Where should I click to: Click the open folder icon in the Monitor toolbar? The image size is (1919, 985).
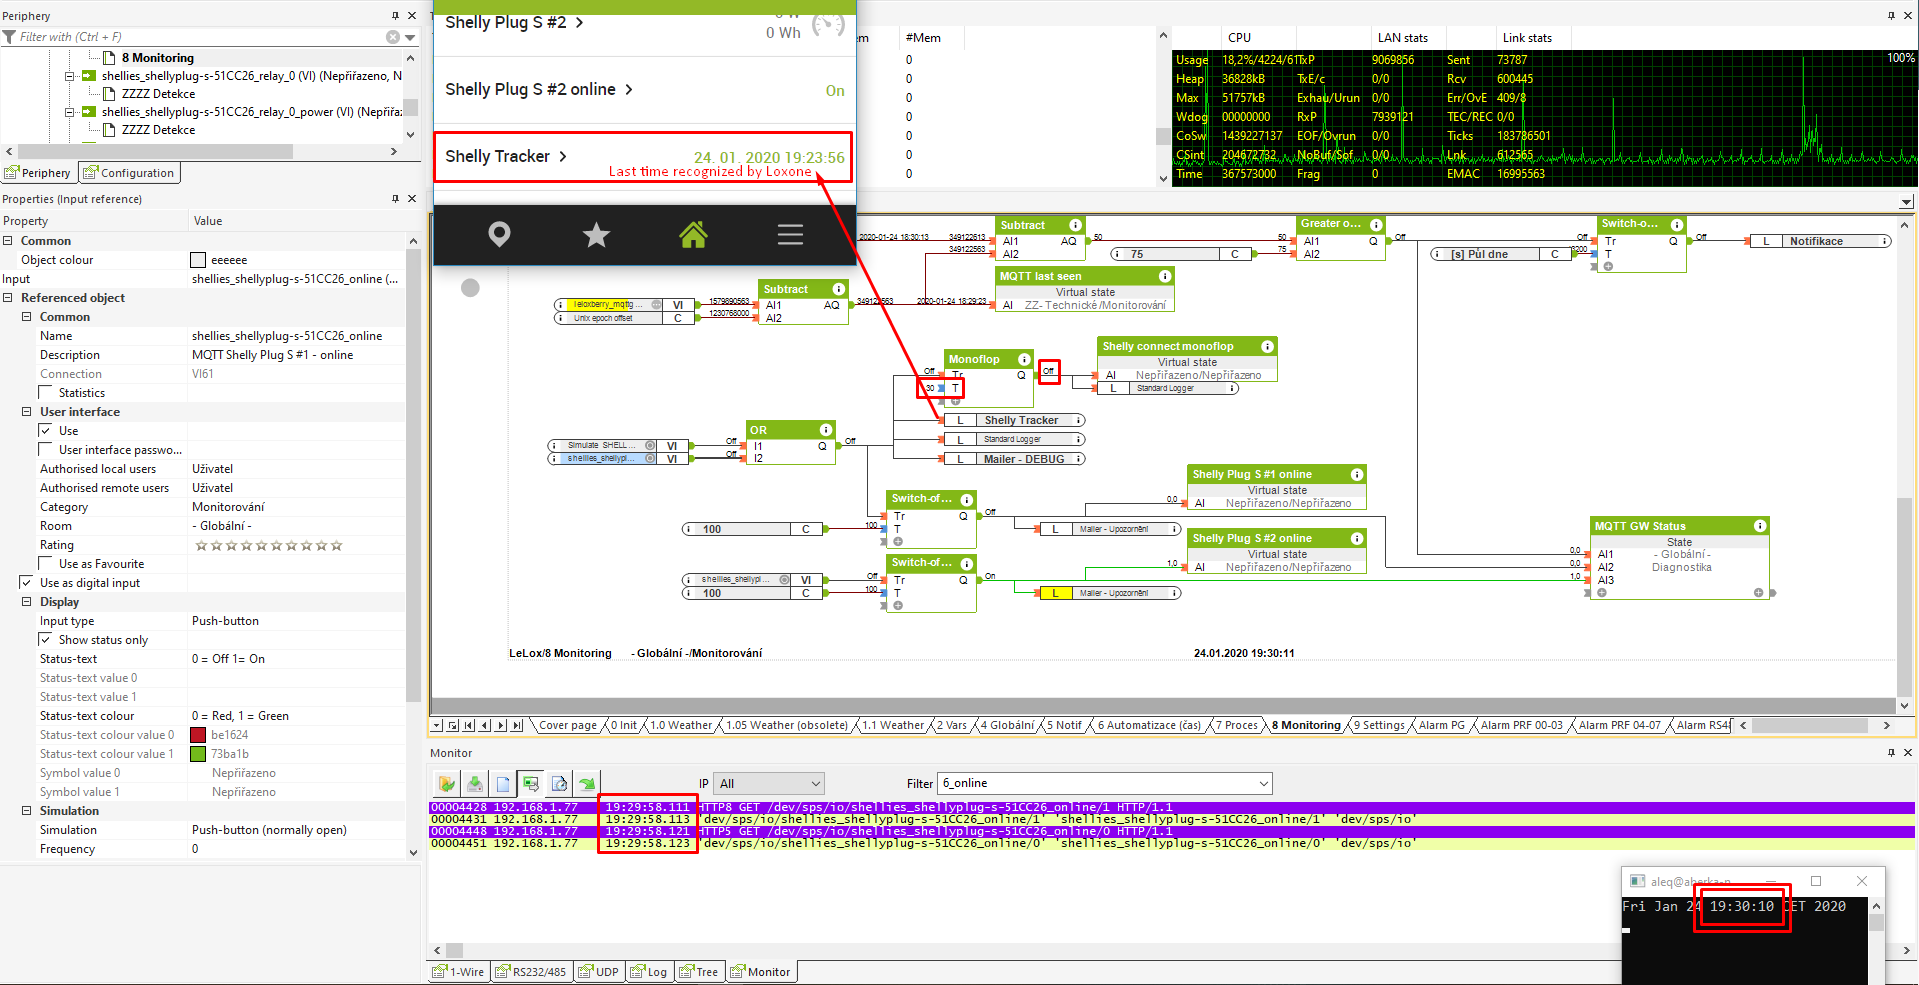[447, 784]
